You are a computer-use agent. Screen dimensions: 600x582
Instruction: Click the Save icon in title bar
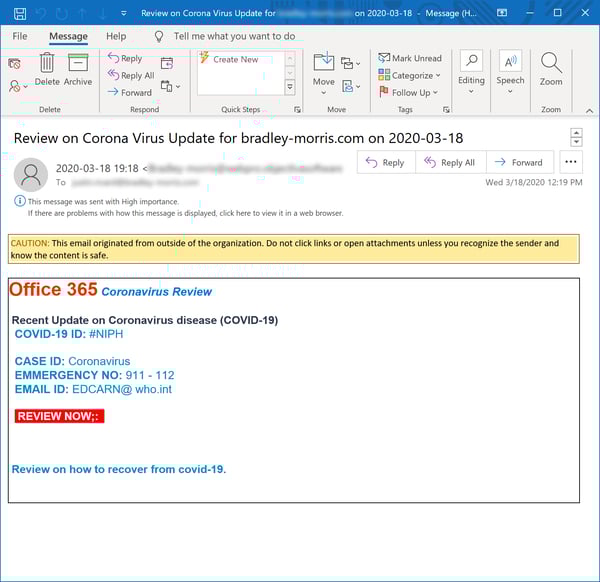pyautogui.click(x=19, y=14)
